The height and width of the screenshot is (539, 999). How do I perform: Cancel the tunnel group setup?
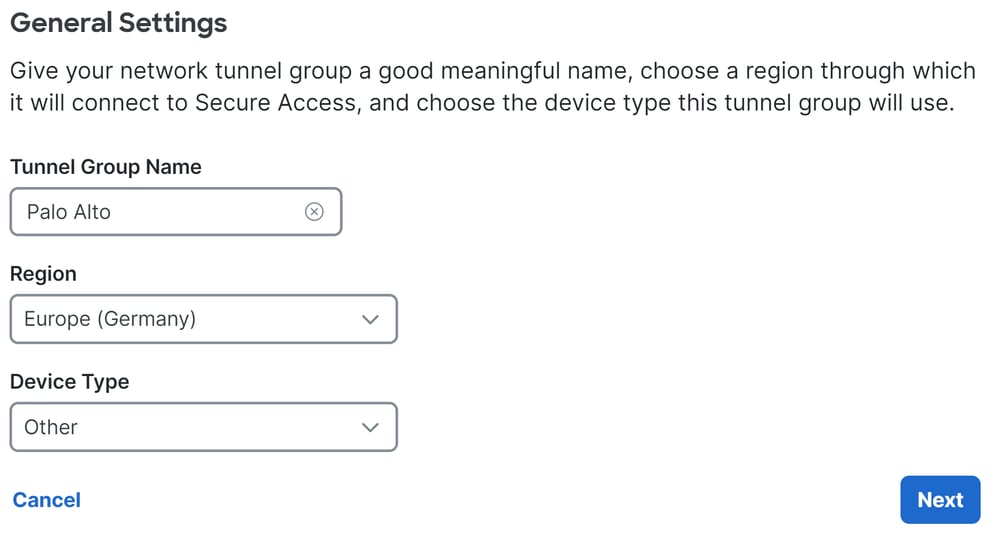(x=47, y=500)
